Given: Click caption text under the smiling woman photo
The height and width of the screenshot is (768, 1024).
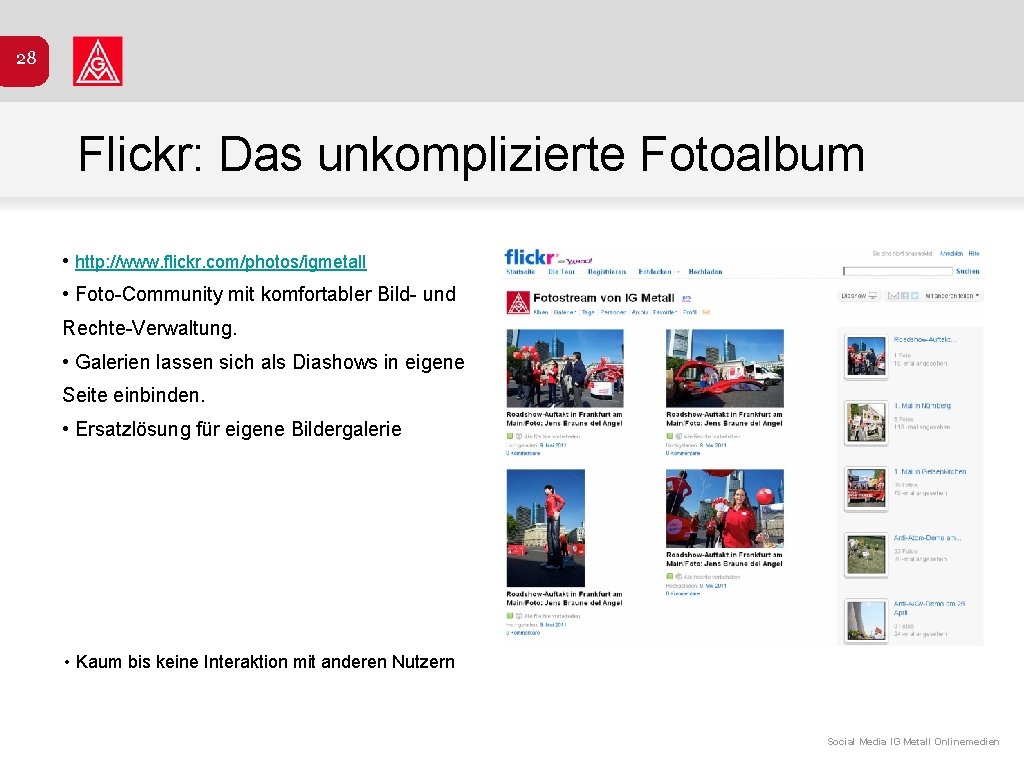Looking at the screenshot, I should tap(724, 559).
